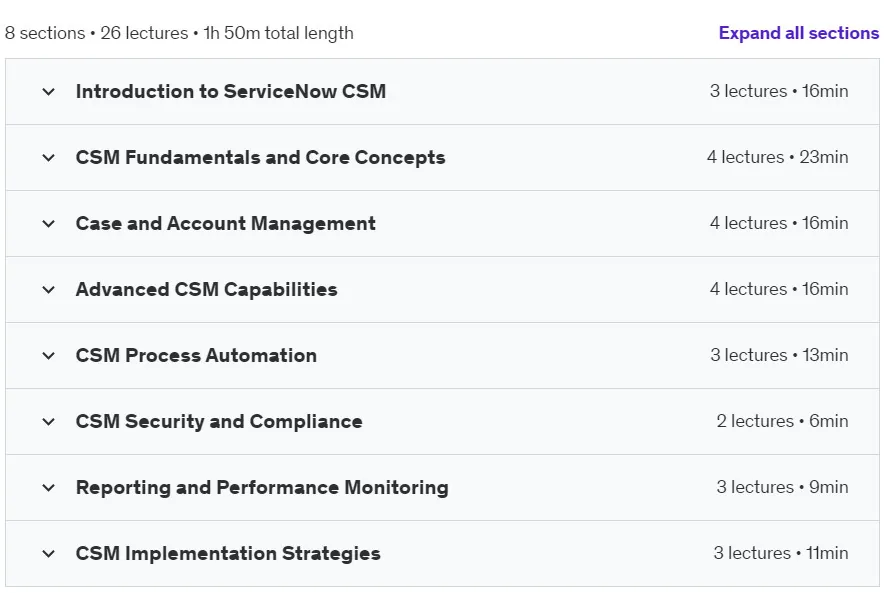Image resolution: width=884 pixels, height=593 pixels.
Task: Select Introduction to ServiceNow CSM title
Action: pyautogui.click(x=231, y=91)
